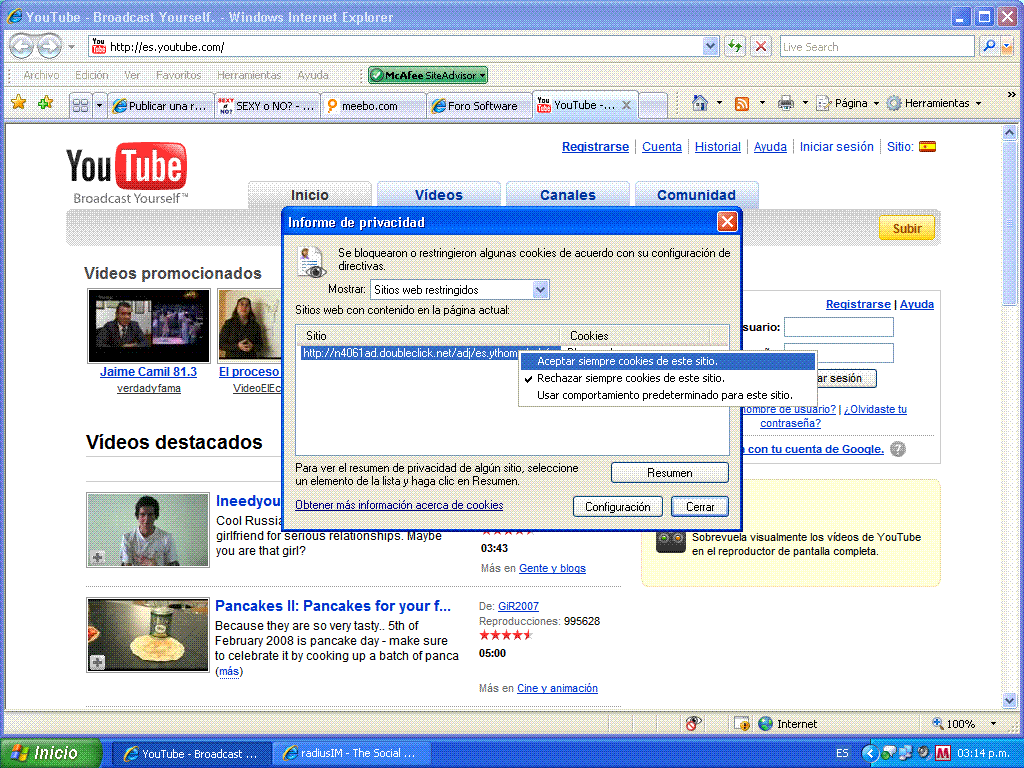Show hidden tray icons with the round arrow
This screenshot has width=1024, height=768.
click(x=869, y=753)
